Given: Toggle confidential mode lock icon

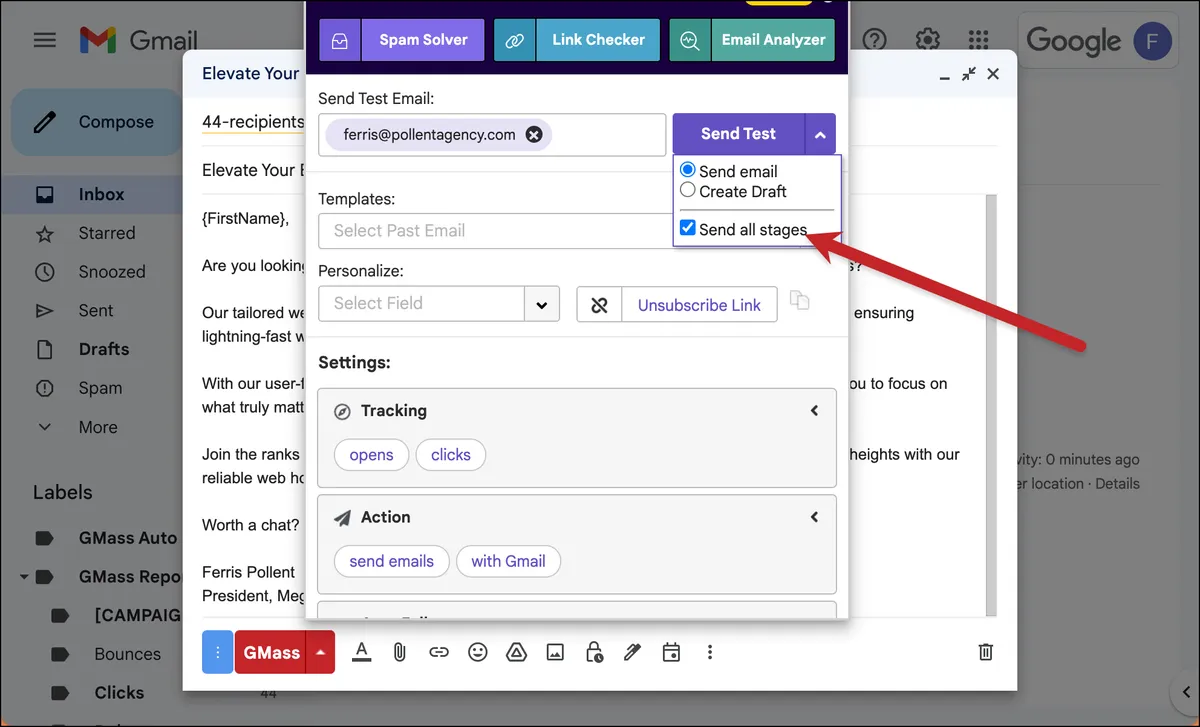Looking at the screenshot, I should pos(594,652).
